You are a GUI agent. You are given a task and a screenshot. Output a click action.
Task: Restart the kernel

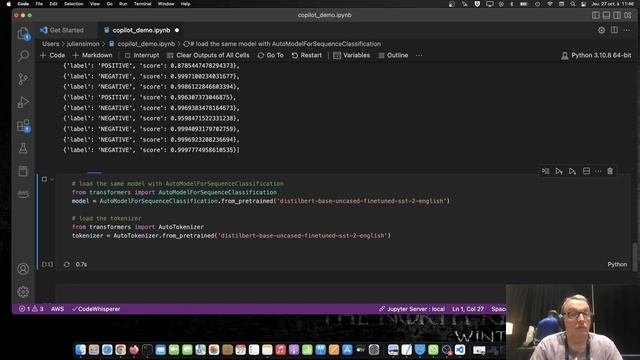pyautogui.click(x=307, y=56)
